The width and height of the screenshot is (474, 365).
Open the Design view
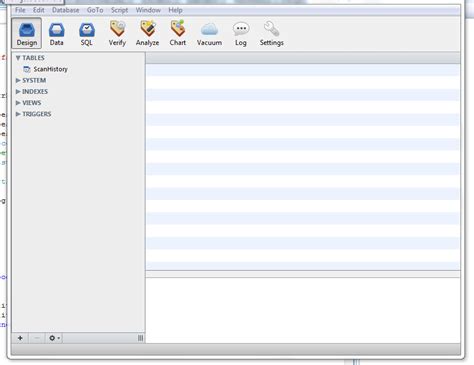(27, 33)
